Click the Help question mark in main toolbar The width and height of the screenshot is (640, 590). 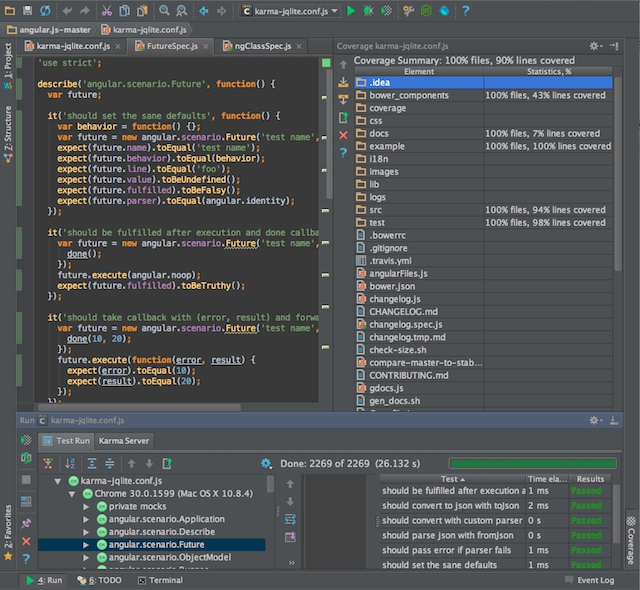pyautogui.click(x=466, y=10)
